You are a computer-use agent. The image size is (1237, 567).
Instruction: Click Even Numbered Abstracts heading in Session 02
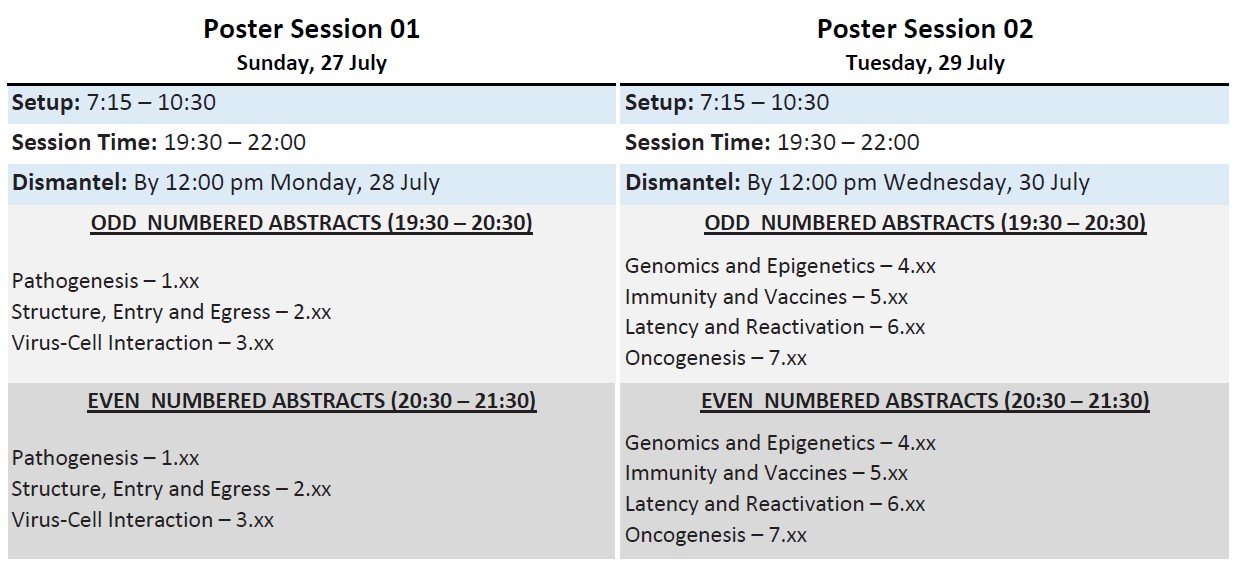tap(925, 401)
